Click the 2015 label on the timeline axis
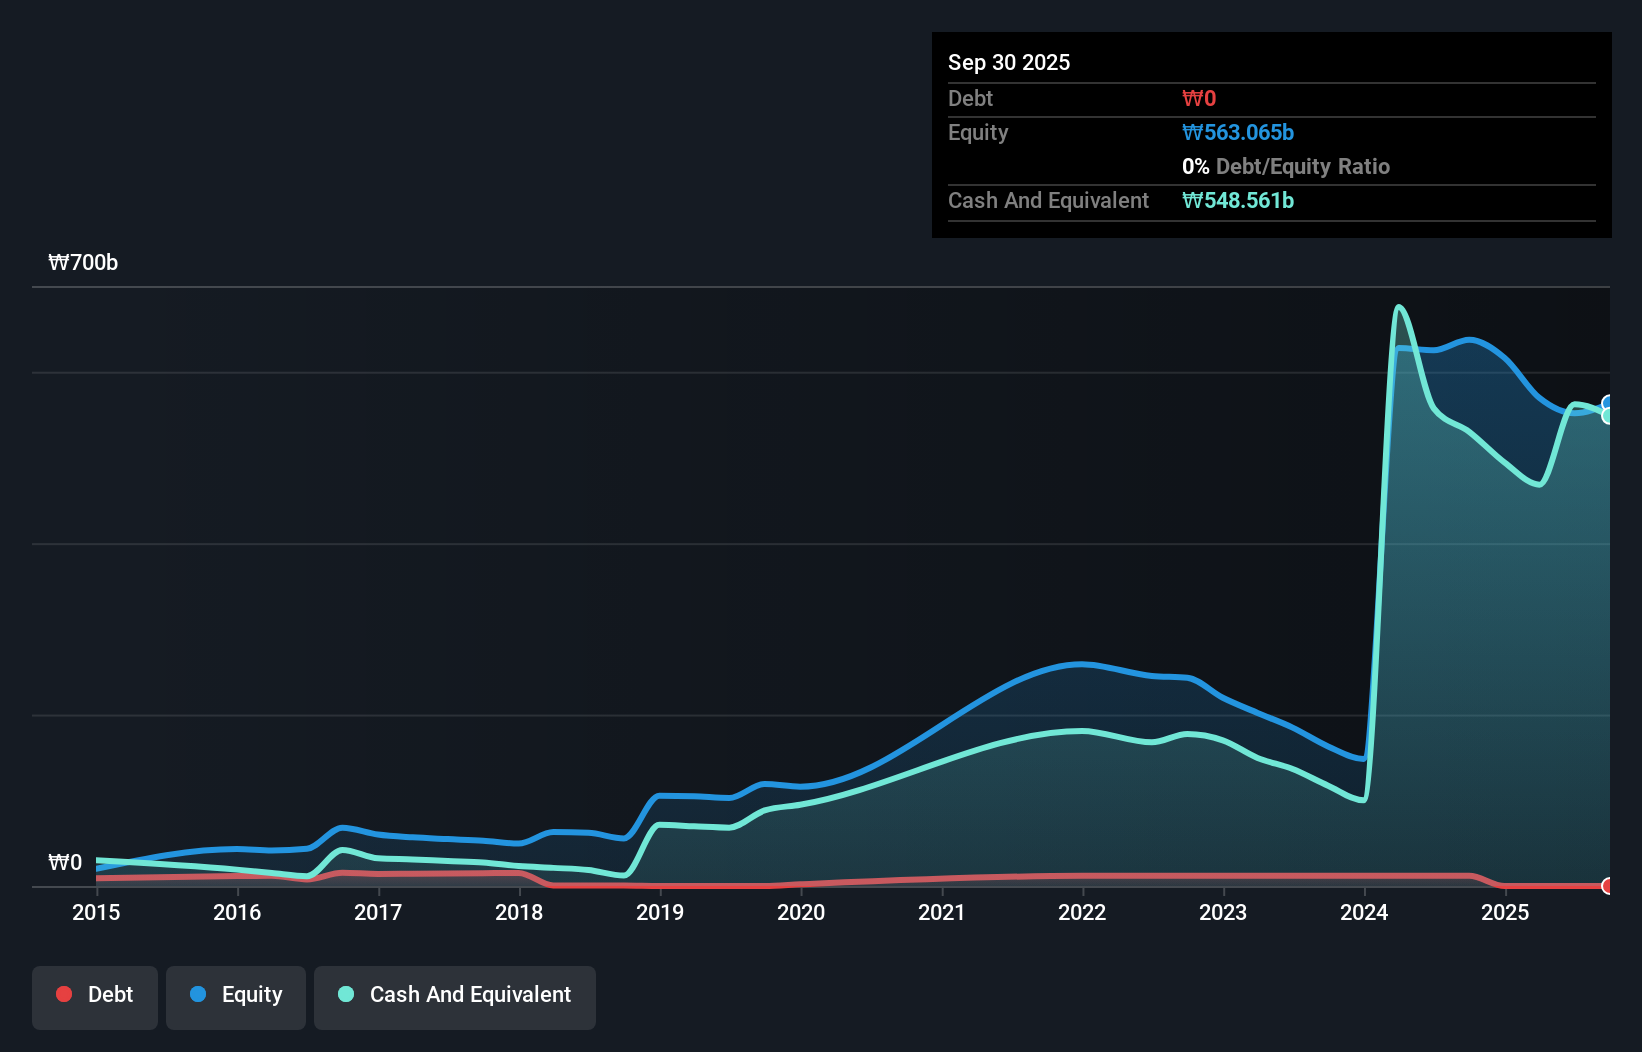This screenshot has width=1642, height=1052. (95, 912)
